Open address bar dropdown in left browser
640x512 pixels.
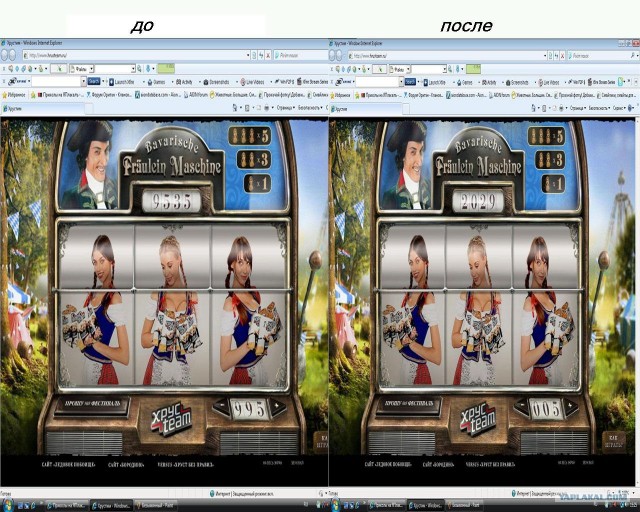[248, 55]
